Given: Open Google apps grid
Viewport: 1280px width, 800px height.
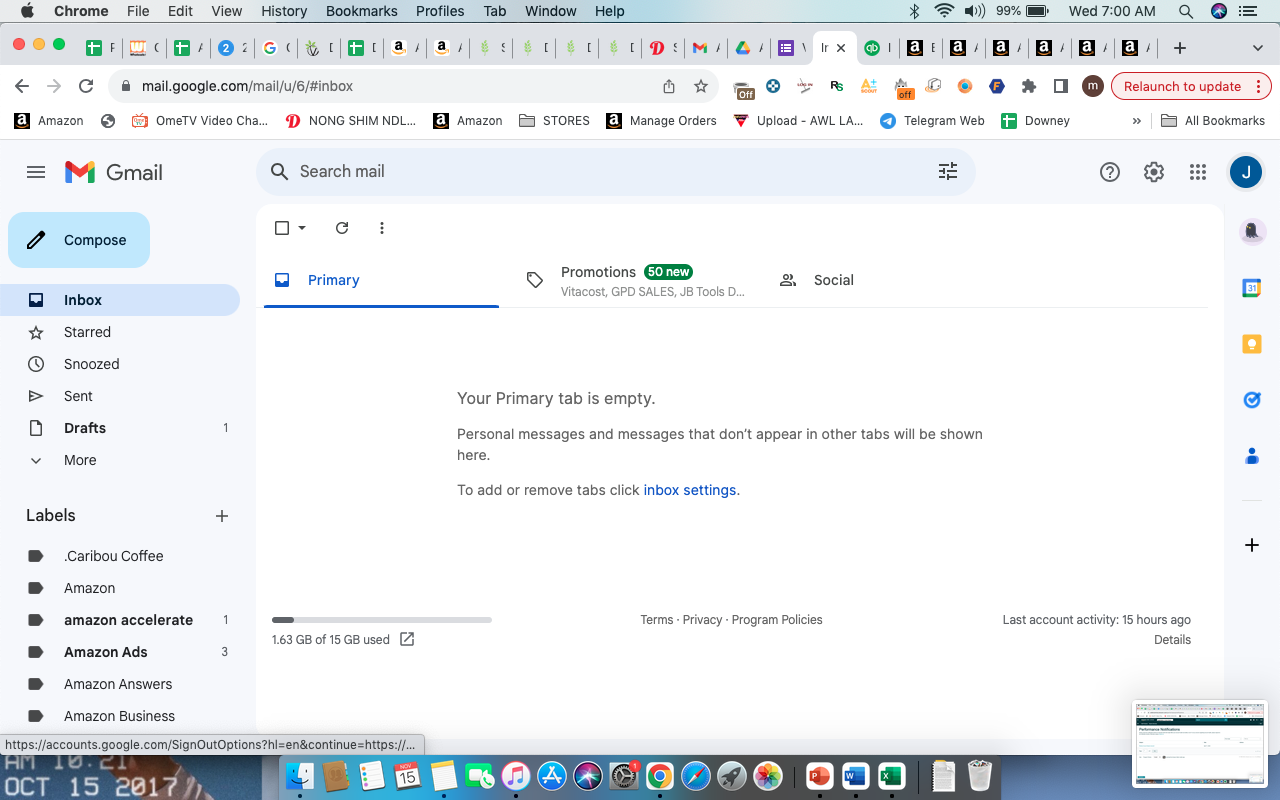Looking at the screenshot, I should (1198, 172).
